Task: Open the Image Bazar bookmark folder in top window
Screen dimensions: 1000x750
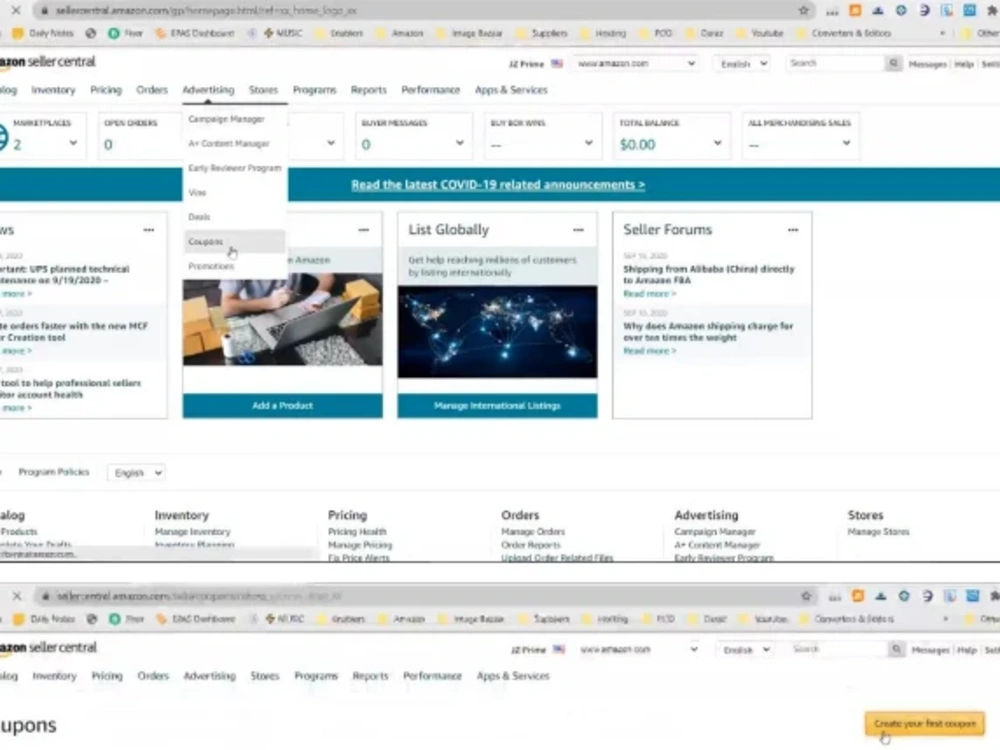Action: tap(470, 33)
